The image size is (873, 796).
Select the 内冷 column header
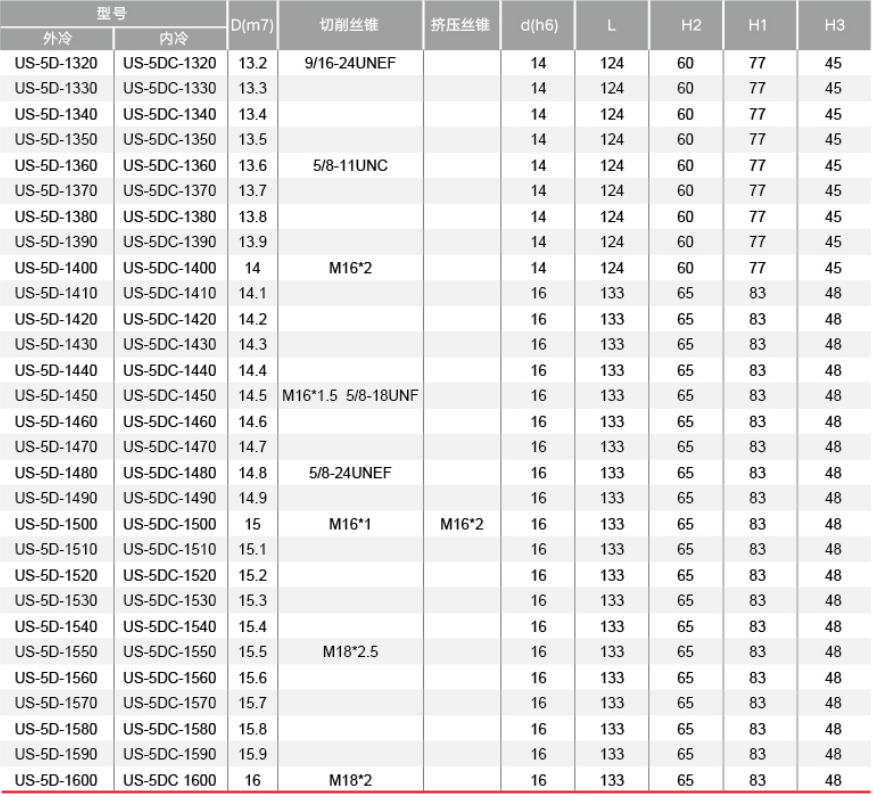[172, 39]
